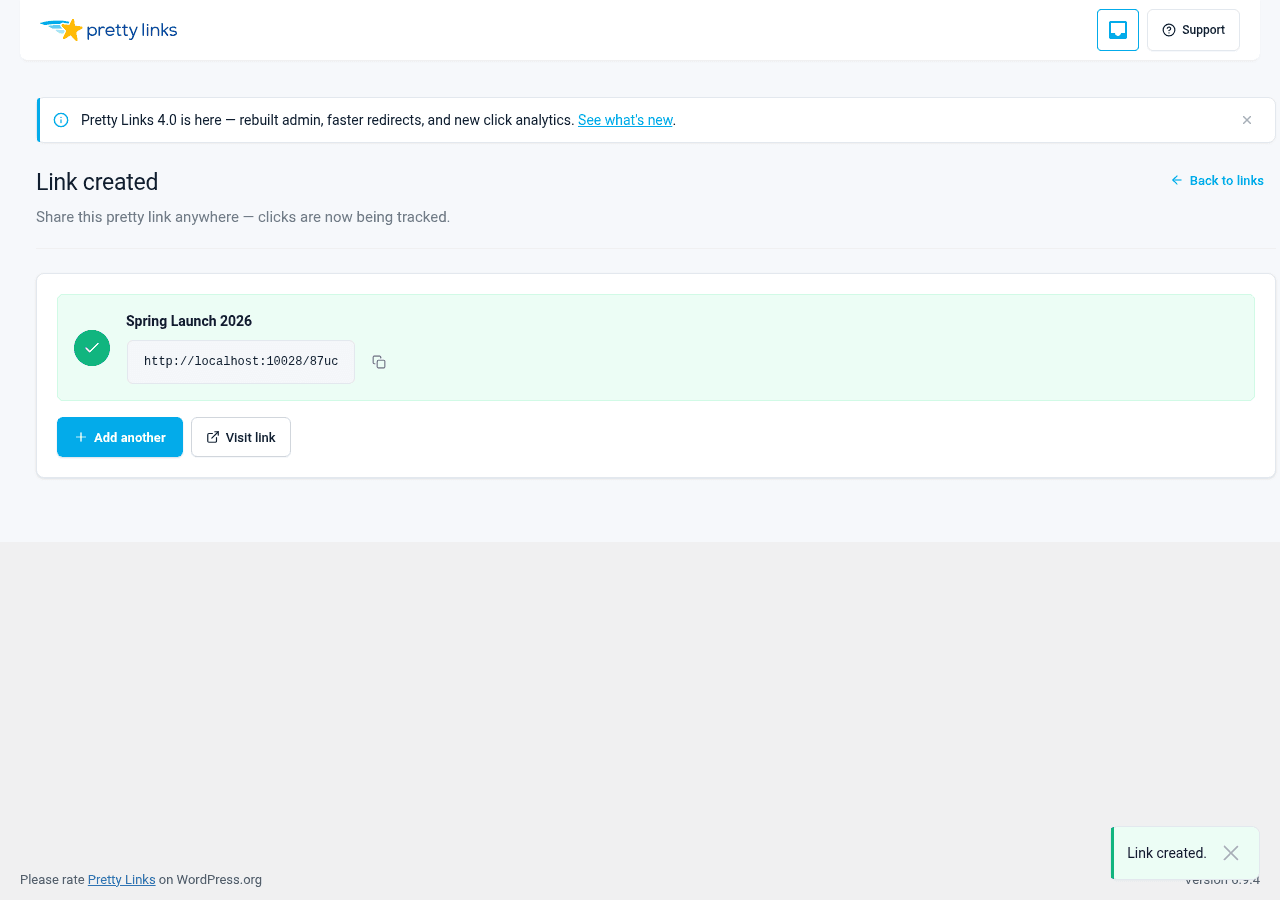
Task: Open the inbox notifications icon button
Action: (x=1118, y=30)
